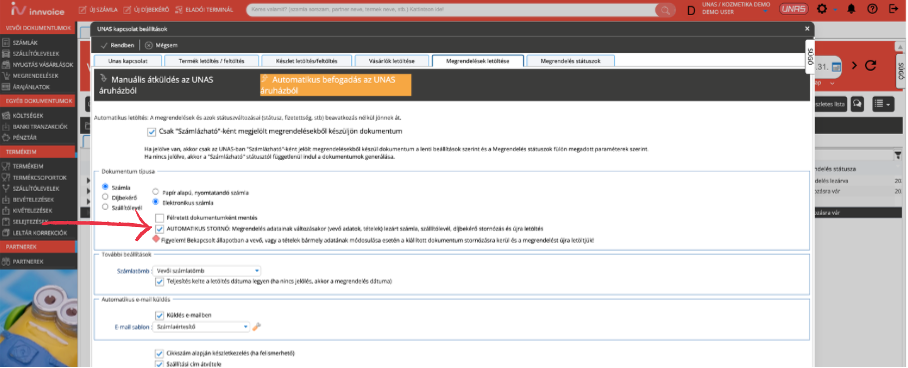Focus the top search input field

(452, 10)
